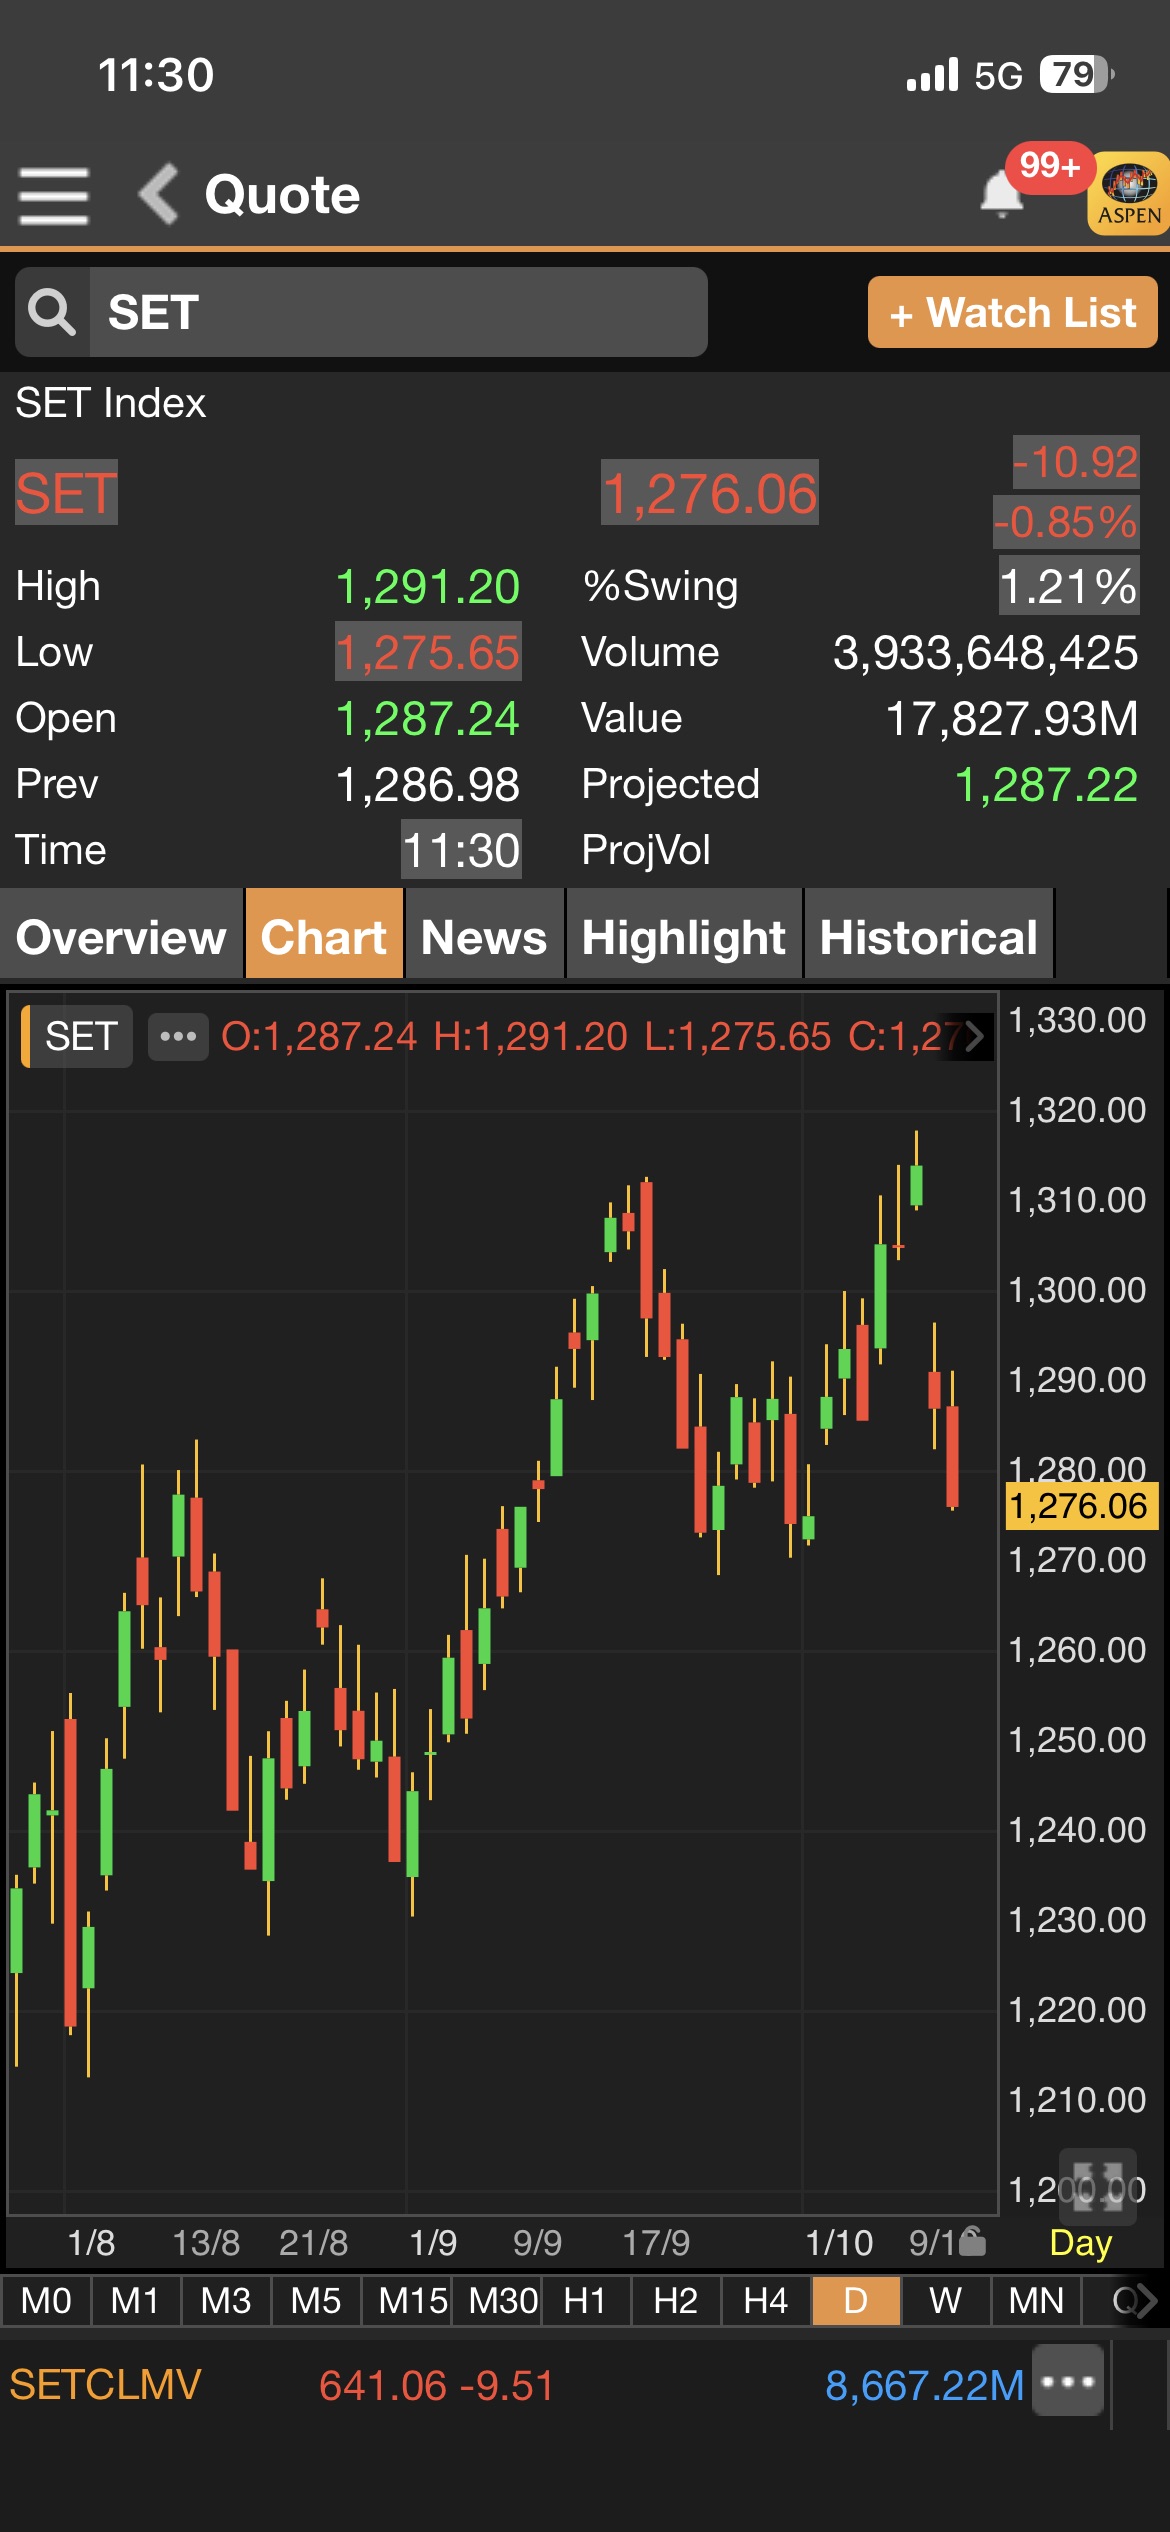Tap the ASPEN logo icon
Viewport: 1170px width, 2532px height.
pos(1130,193)
